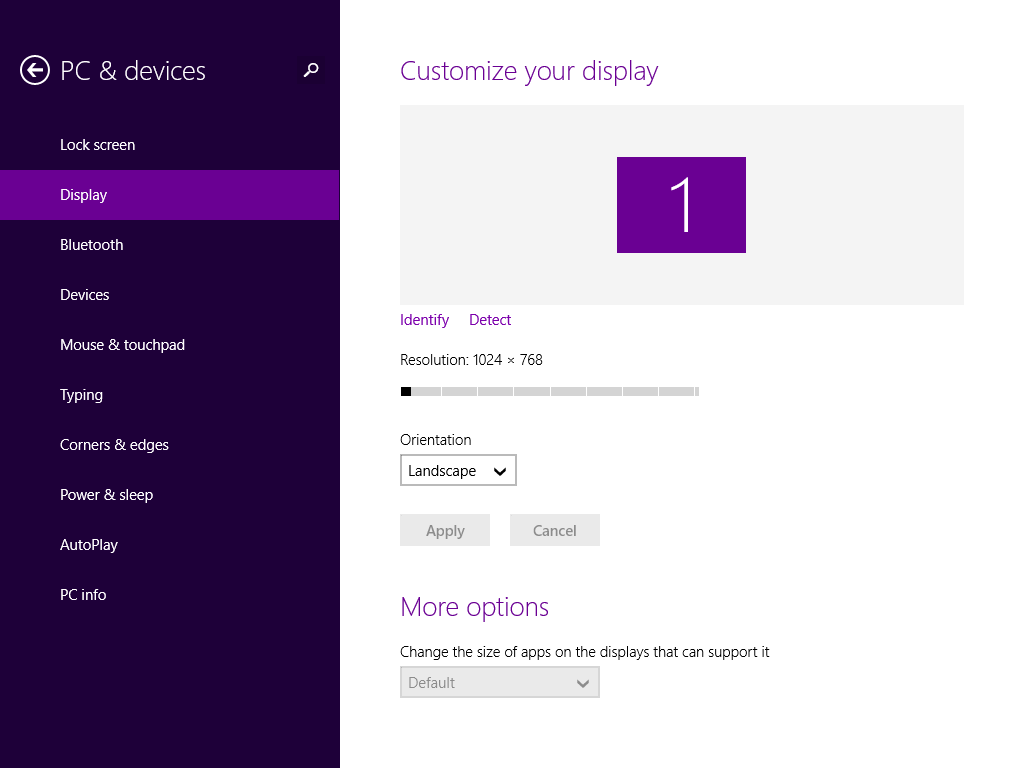Open the Default app size dropdown
The image size is (1024, 768).
500,682
